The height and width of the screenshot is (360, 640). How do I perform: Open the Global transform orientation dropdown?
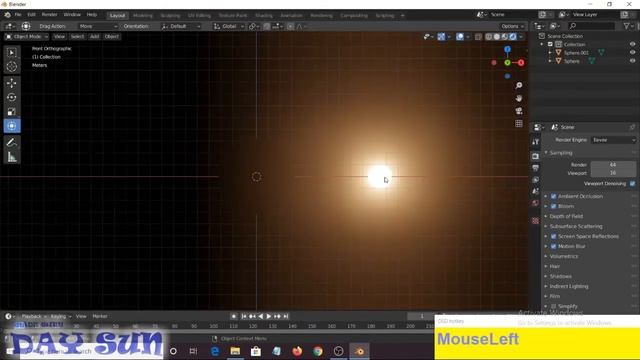(x=229, y=26)
